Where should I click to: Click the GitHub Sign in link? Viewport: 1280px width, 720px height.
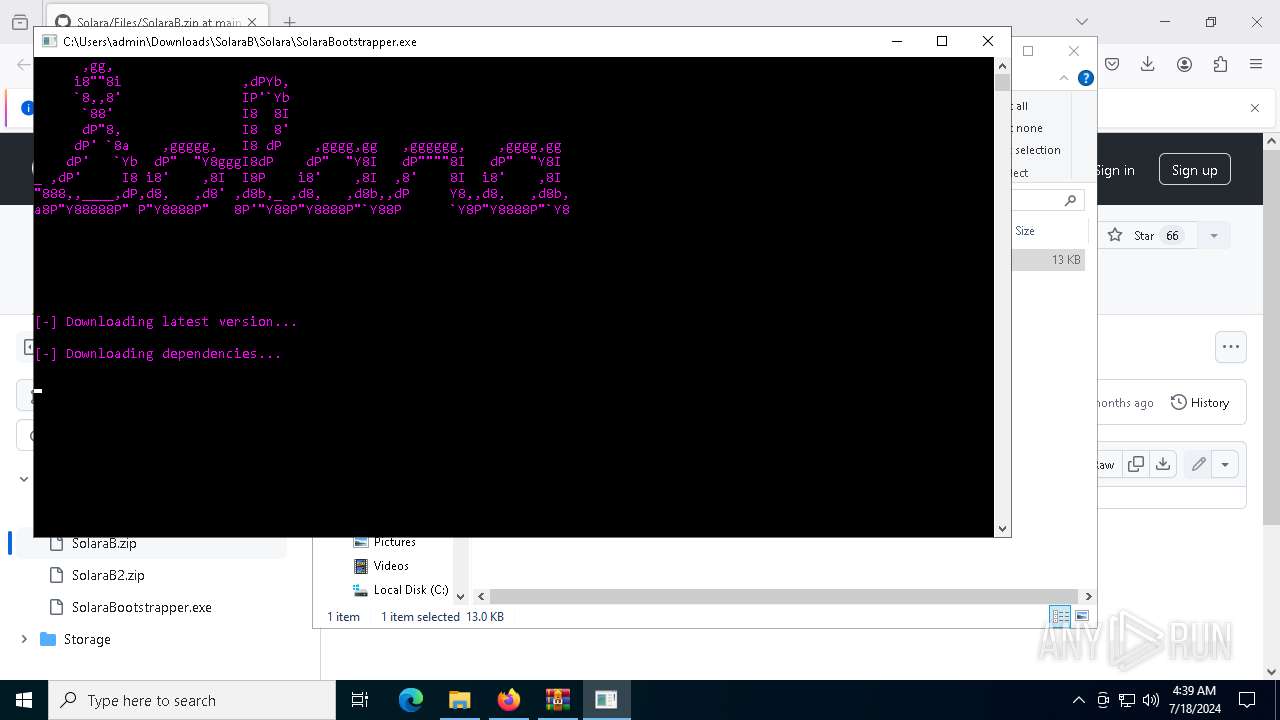pyautogui.click(x=1115, y=170)
